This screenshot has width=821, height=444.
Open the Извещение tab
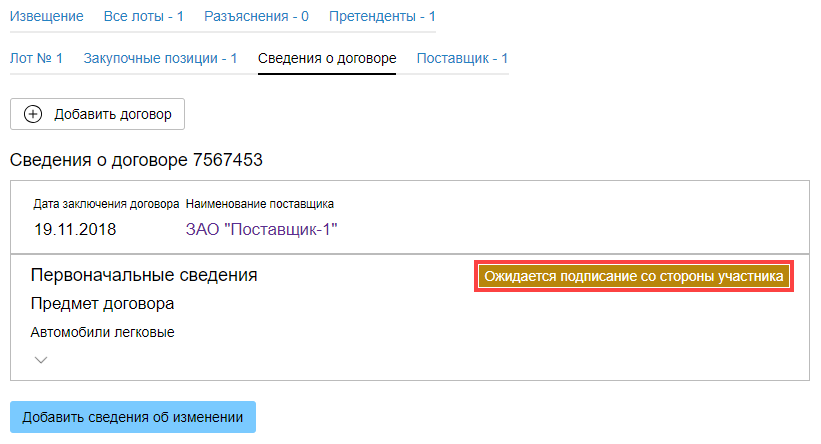(49, 17)
